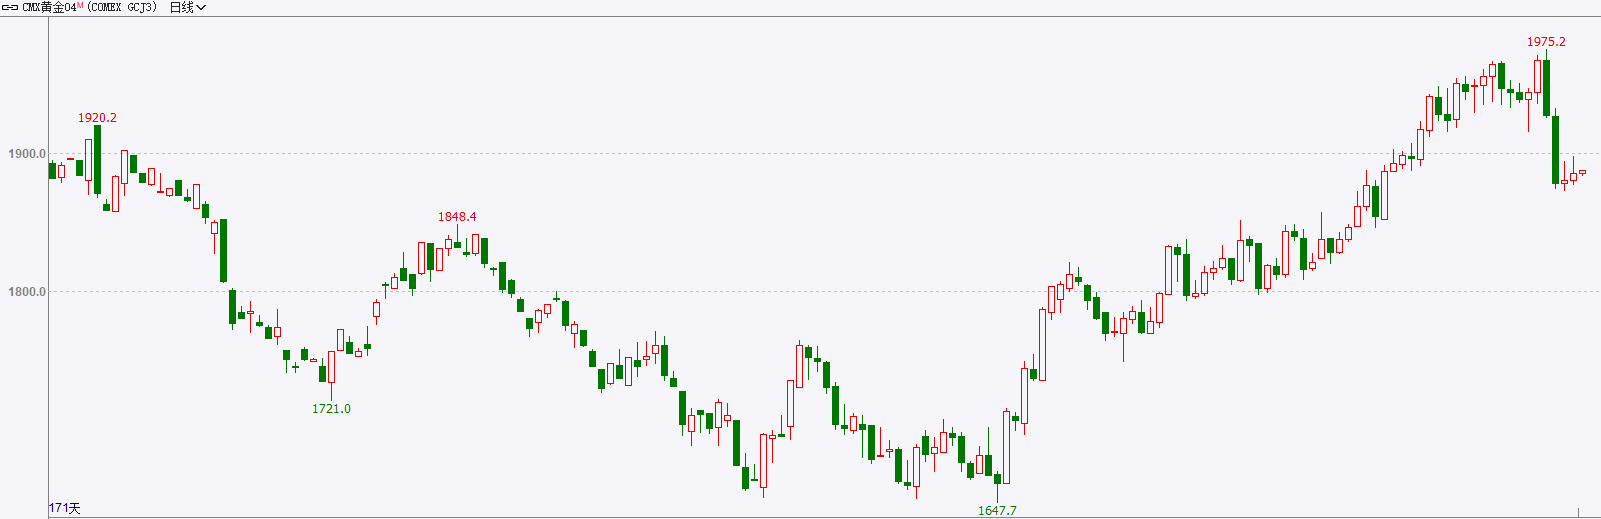1601x519 pixels.
Task: Click the chevron arrow next to 日线
Action: [201, 8]
